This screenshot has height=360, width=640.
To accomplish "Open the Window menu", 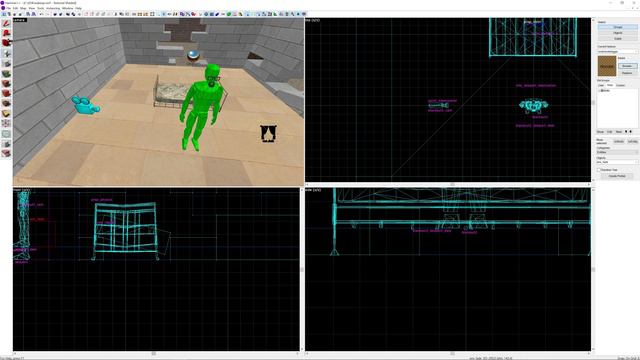I will click(x=67, y=8).
